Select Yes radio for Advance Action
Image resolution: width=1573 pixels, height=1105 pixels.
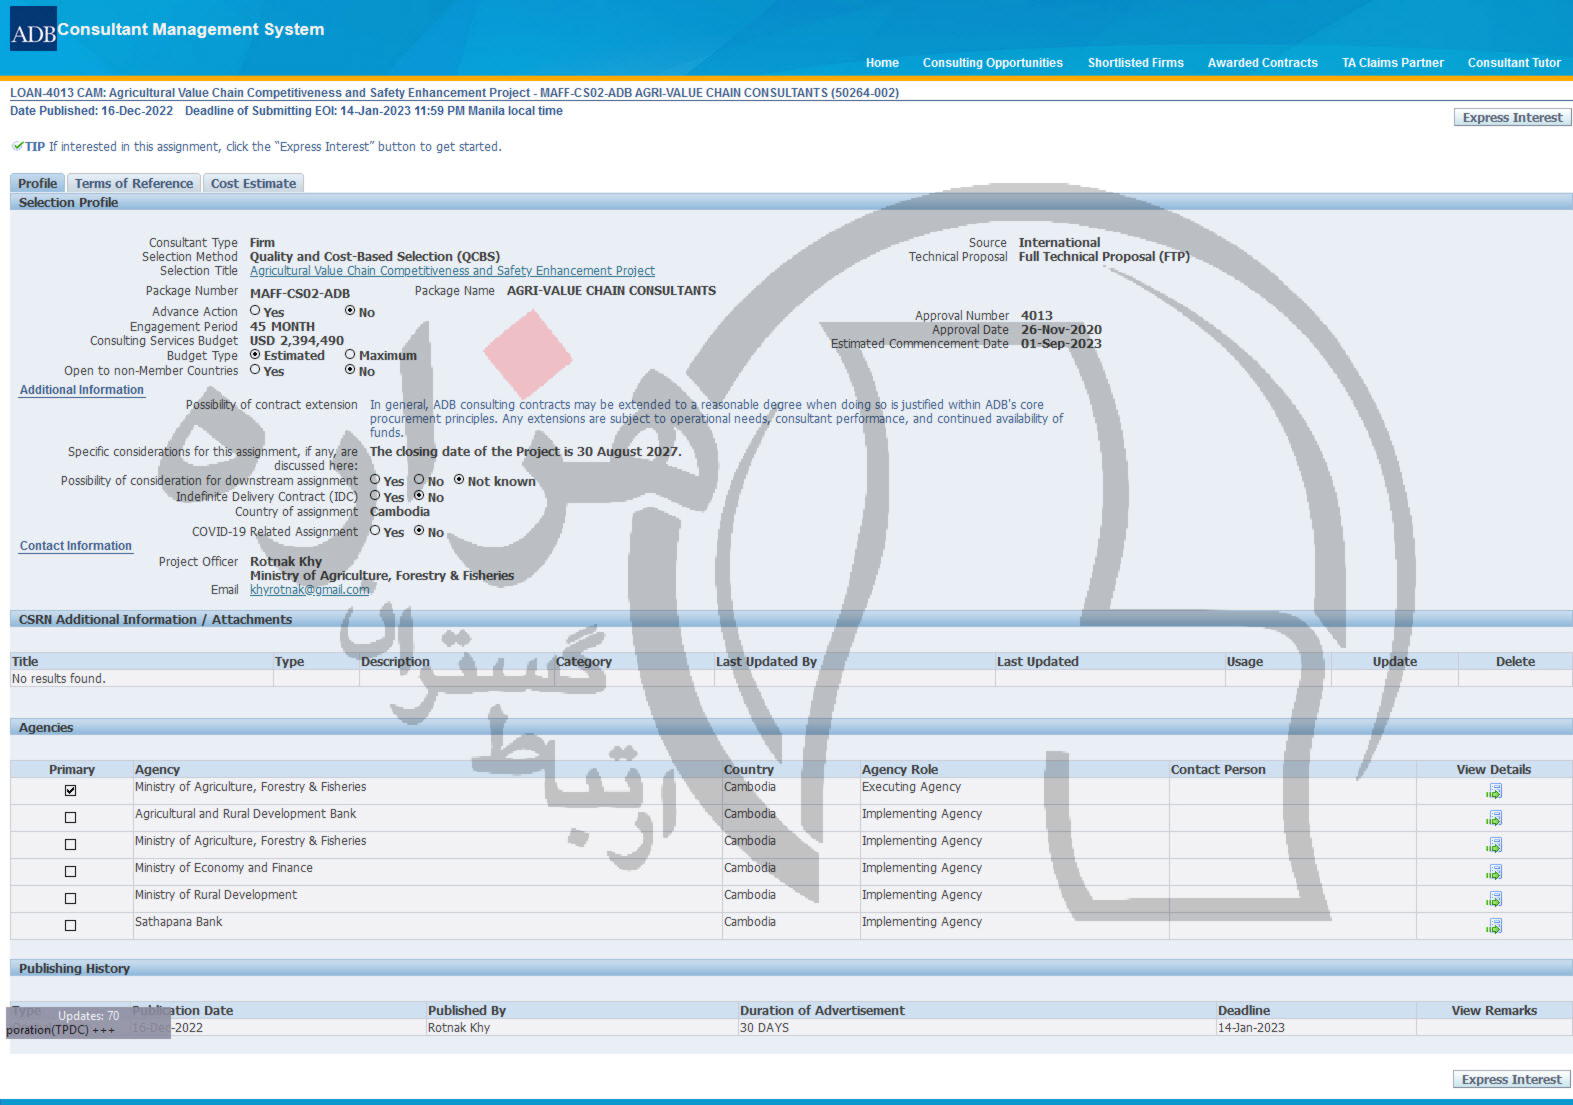(x=255, y=311)
